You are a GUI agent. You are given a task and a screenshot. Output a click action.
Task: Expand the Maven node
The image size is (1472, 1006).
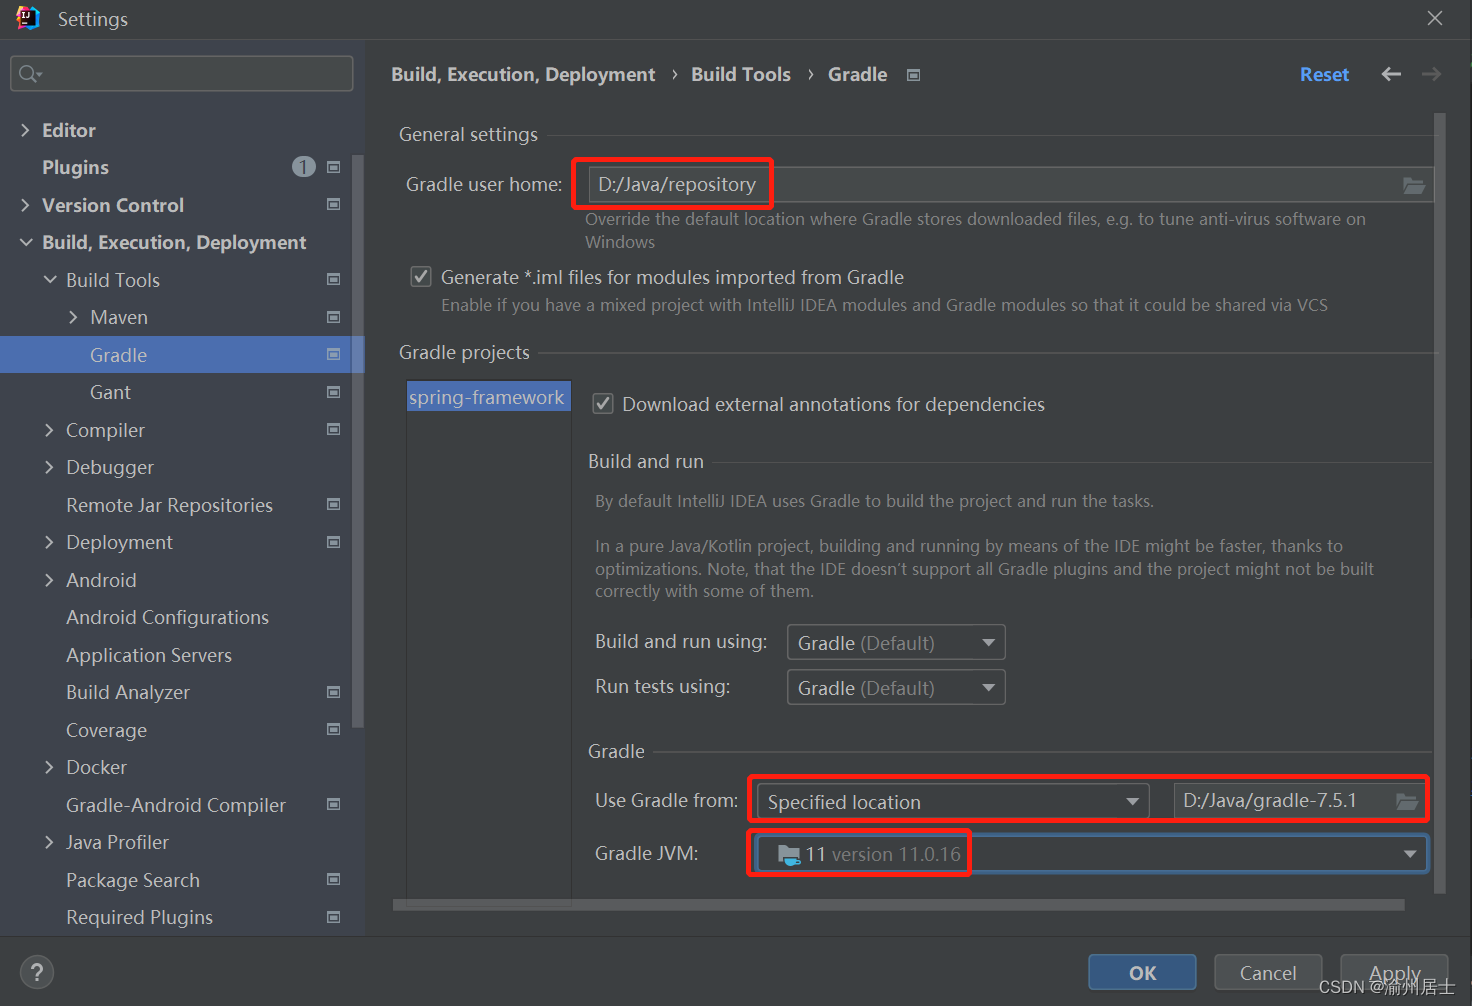(x=73, y=317)
